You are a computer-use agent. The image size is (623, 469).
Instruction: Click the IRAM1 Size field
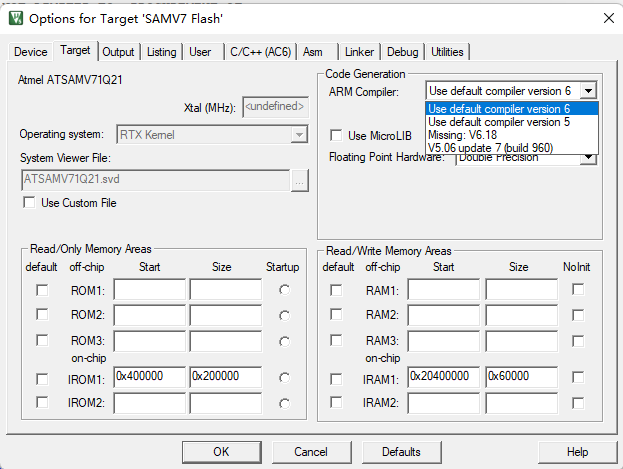(521, 378)
